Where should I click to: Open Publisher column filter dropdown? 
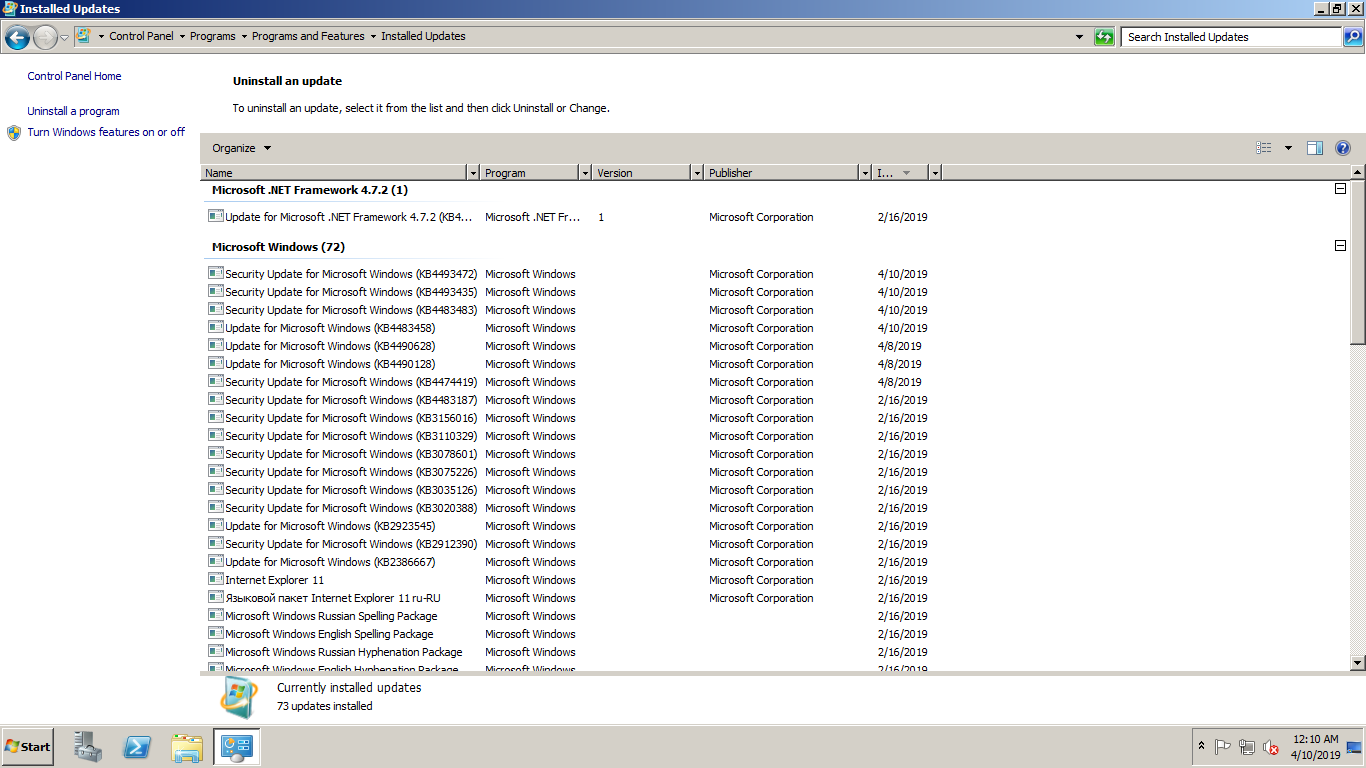point(865,173)
